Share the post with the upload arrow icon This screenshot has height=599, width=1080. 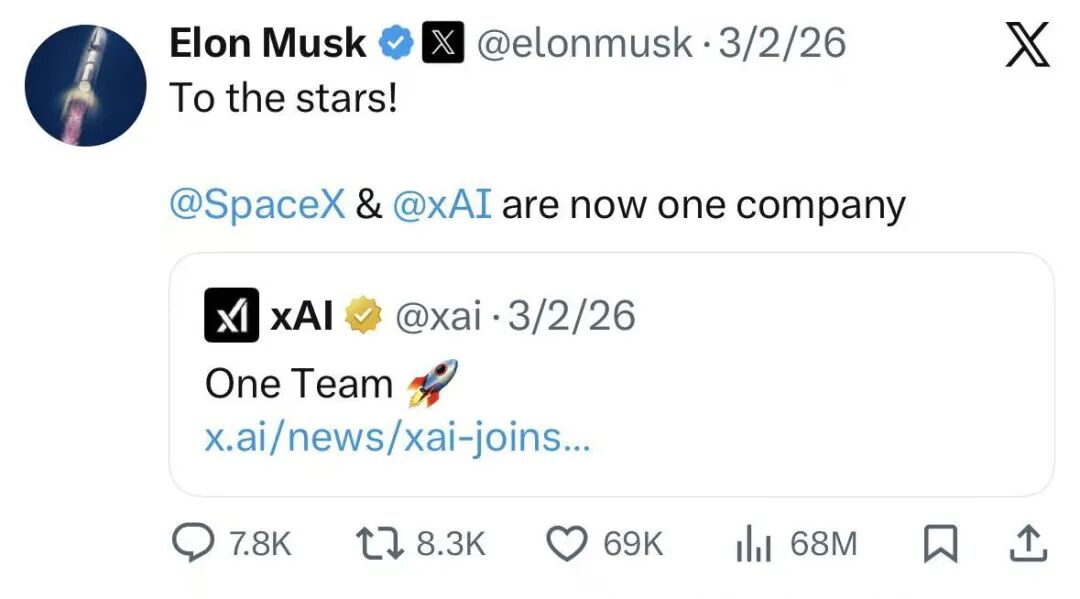[1030, 543]
